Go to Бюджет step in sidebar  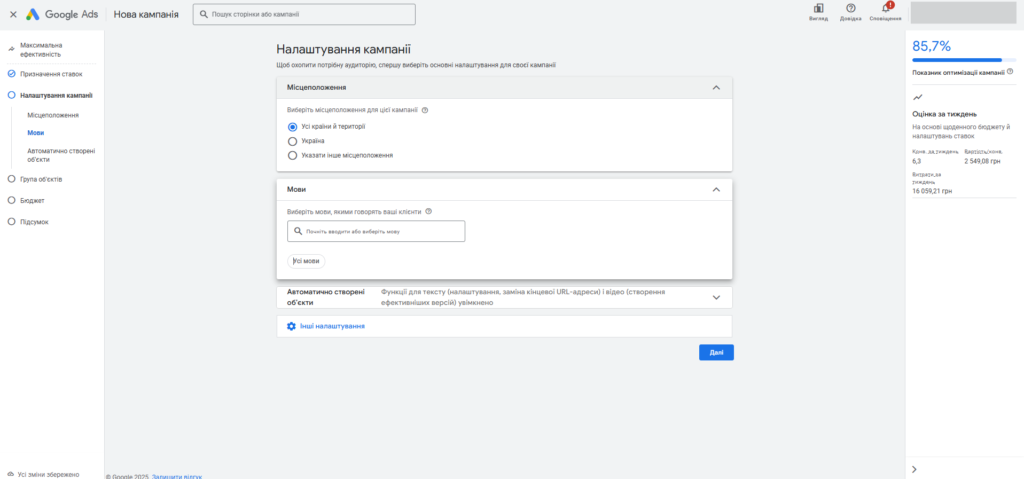pos(32,200)
